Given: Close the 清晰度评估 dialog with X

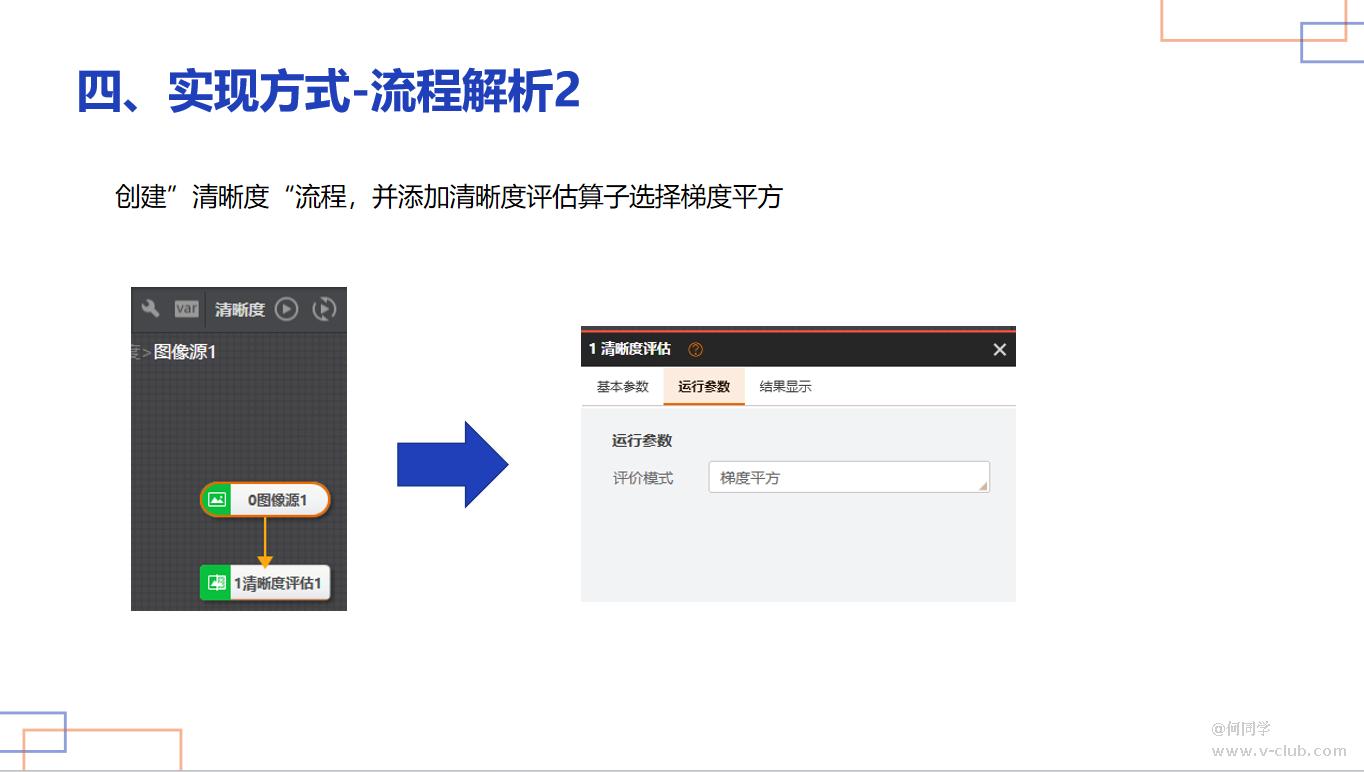Looking at the screenshot, I should coord(999,349).
